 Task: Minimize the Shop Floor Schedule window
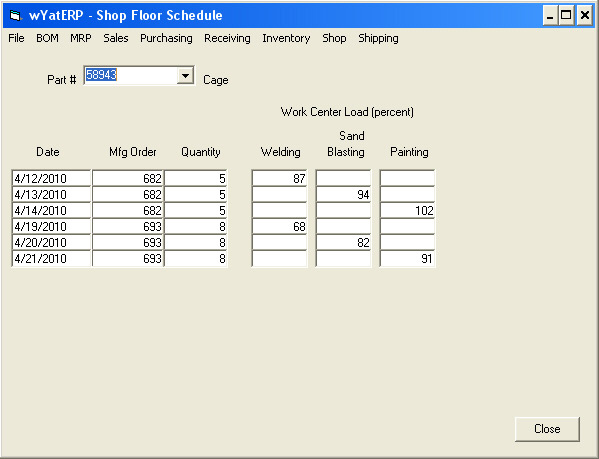click(x=550, y=16)
